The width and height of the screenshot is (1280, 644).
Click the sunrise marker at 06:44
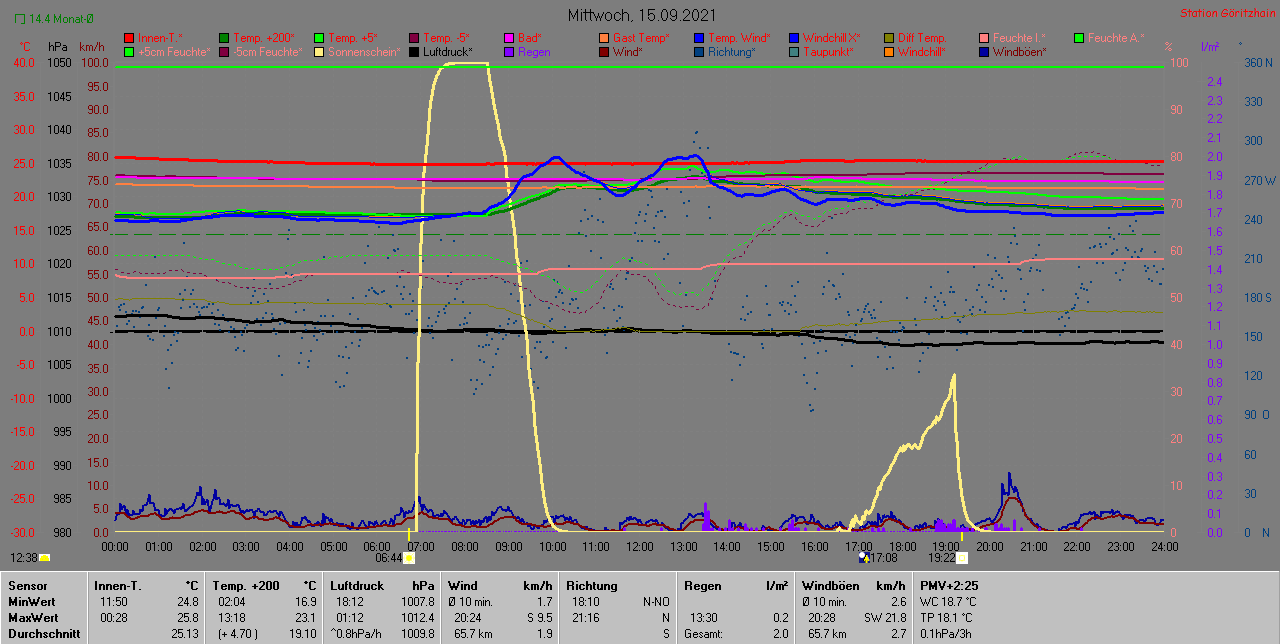409,558
